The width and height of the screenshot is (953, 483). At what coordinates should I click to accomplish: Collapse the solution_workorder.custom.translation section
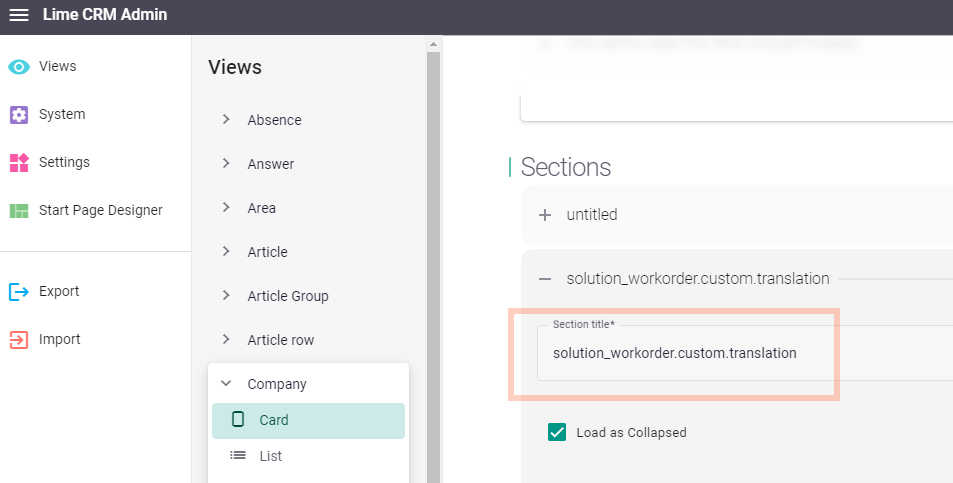pyautogui.click(x=545, y=279)
